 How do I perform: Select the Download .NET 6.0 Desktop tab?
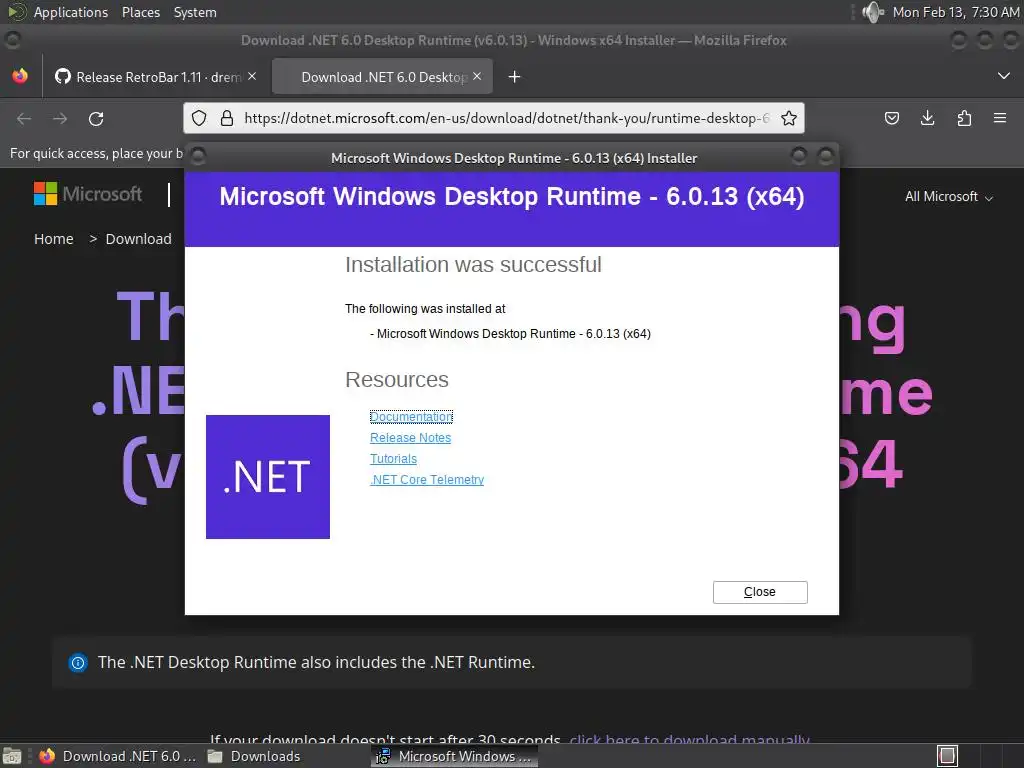pos(382,77)
